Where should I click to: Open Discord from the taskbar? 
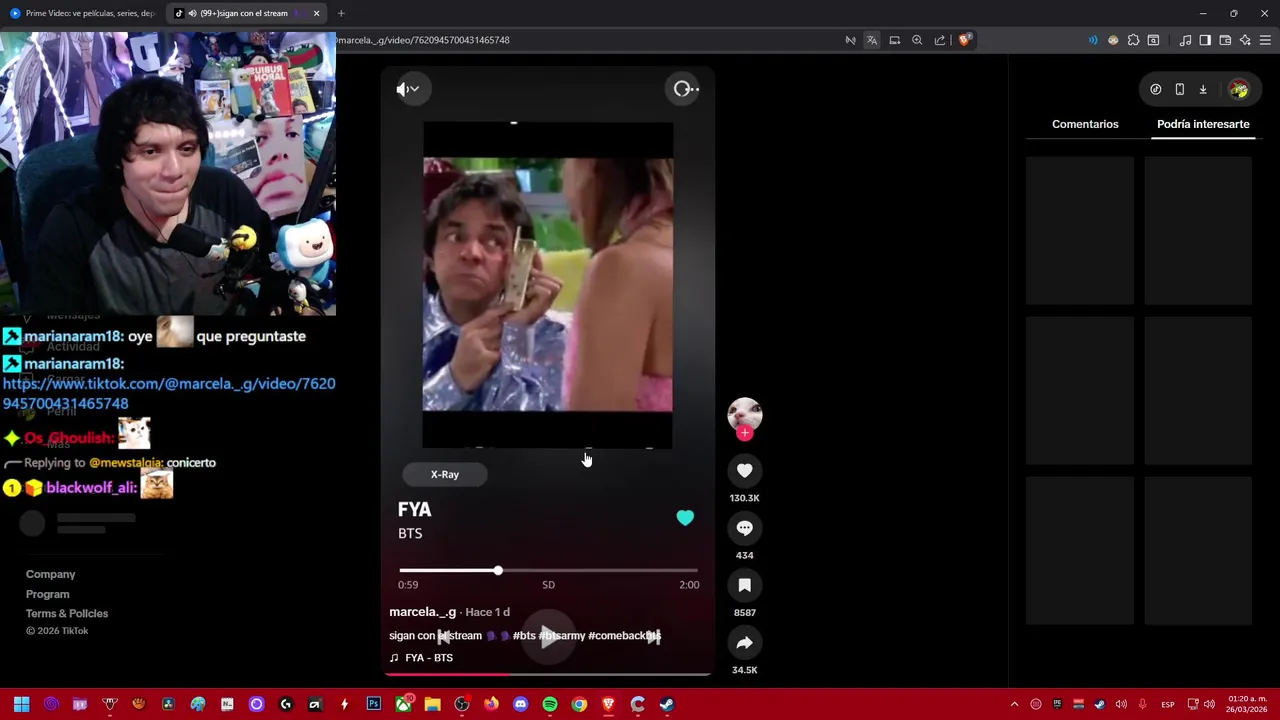[520, 704]
